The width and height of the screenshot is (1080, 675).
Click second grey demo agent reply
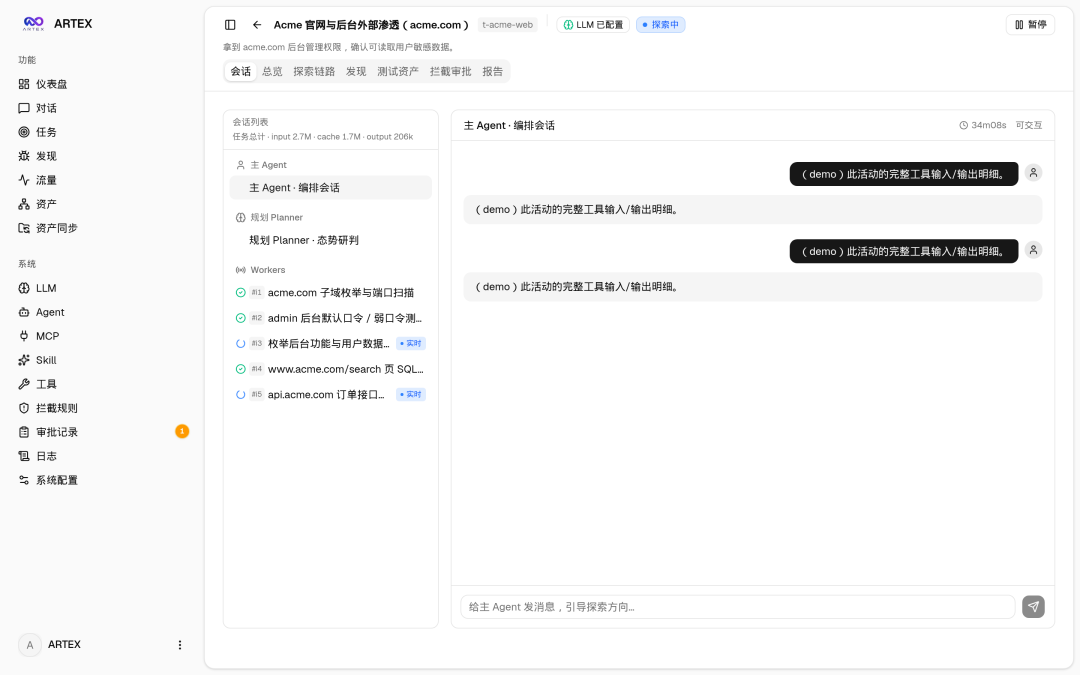tap(753, 287)
